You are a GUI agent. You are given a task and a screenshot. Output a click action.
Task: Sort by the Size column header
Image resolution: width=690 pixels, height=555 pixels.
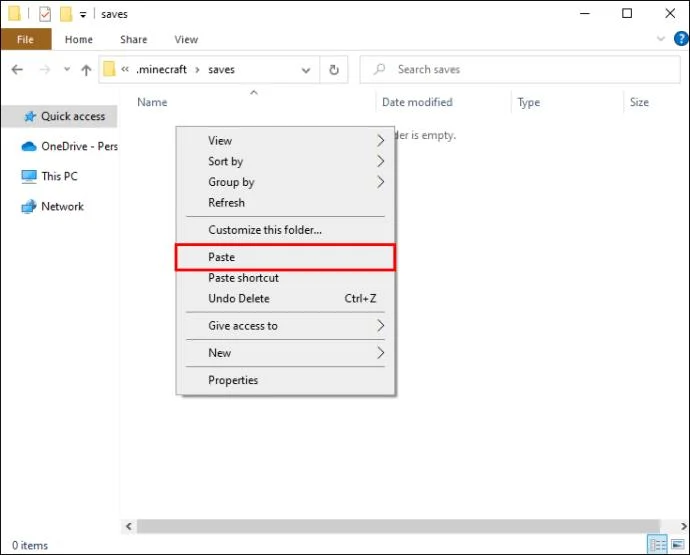(639, 102)
